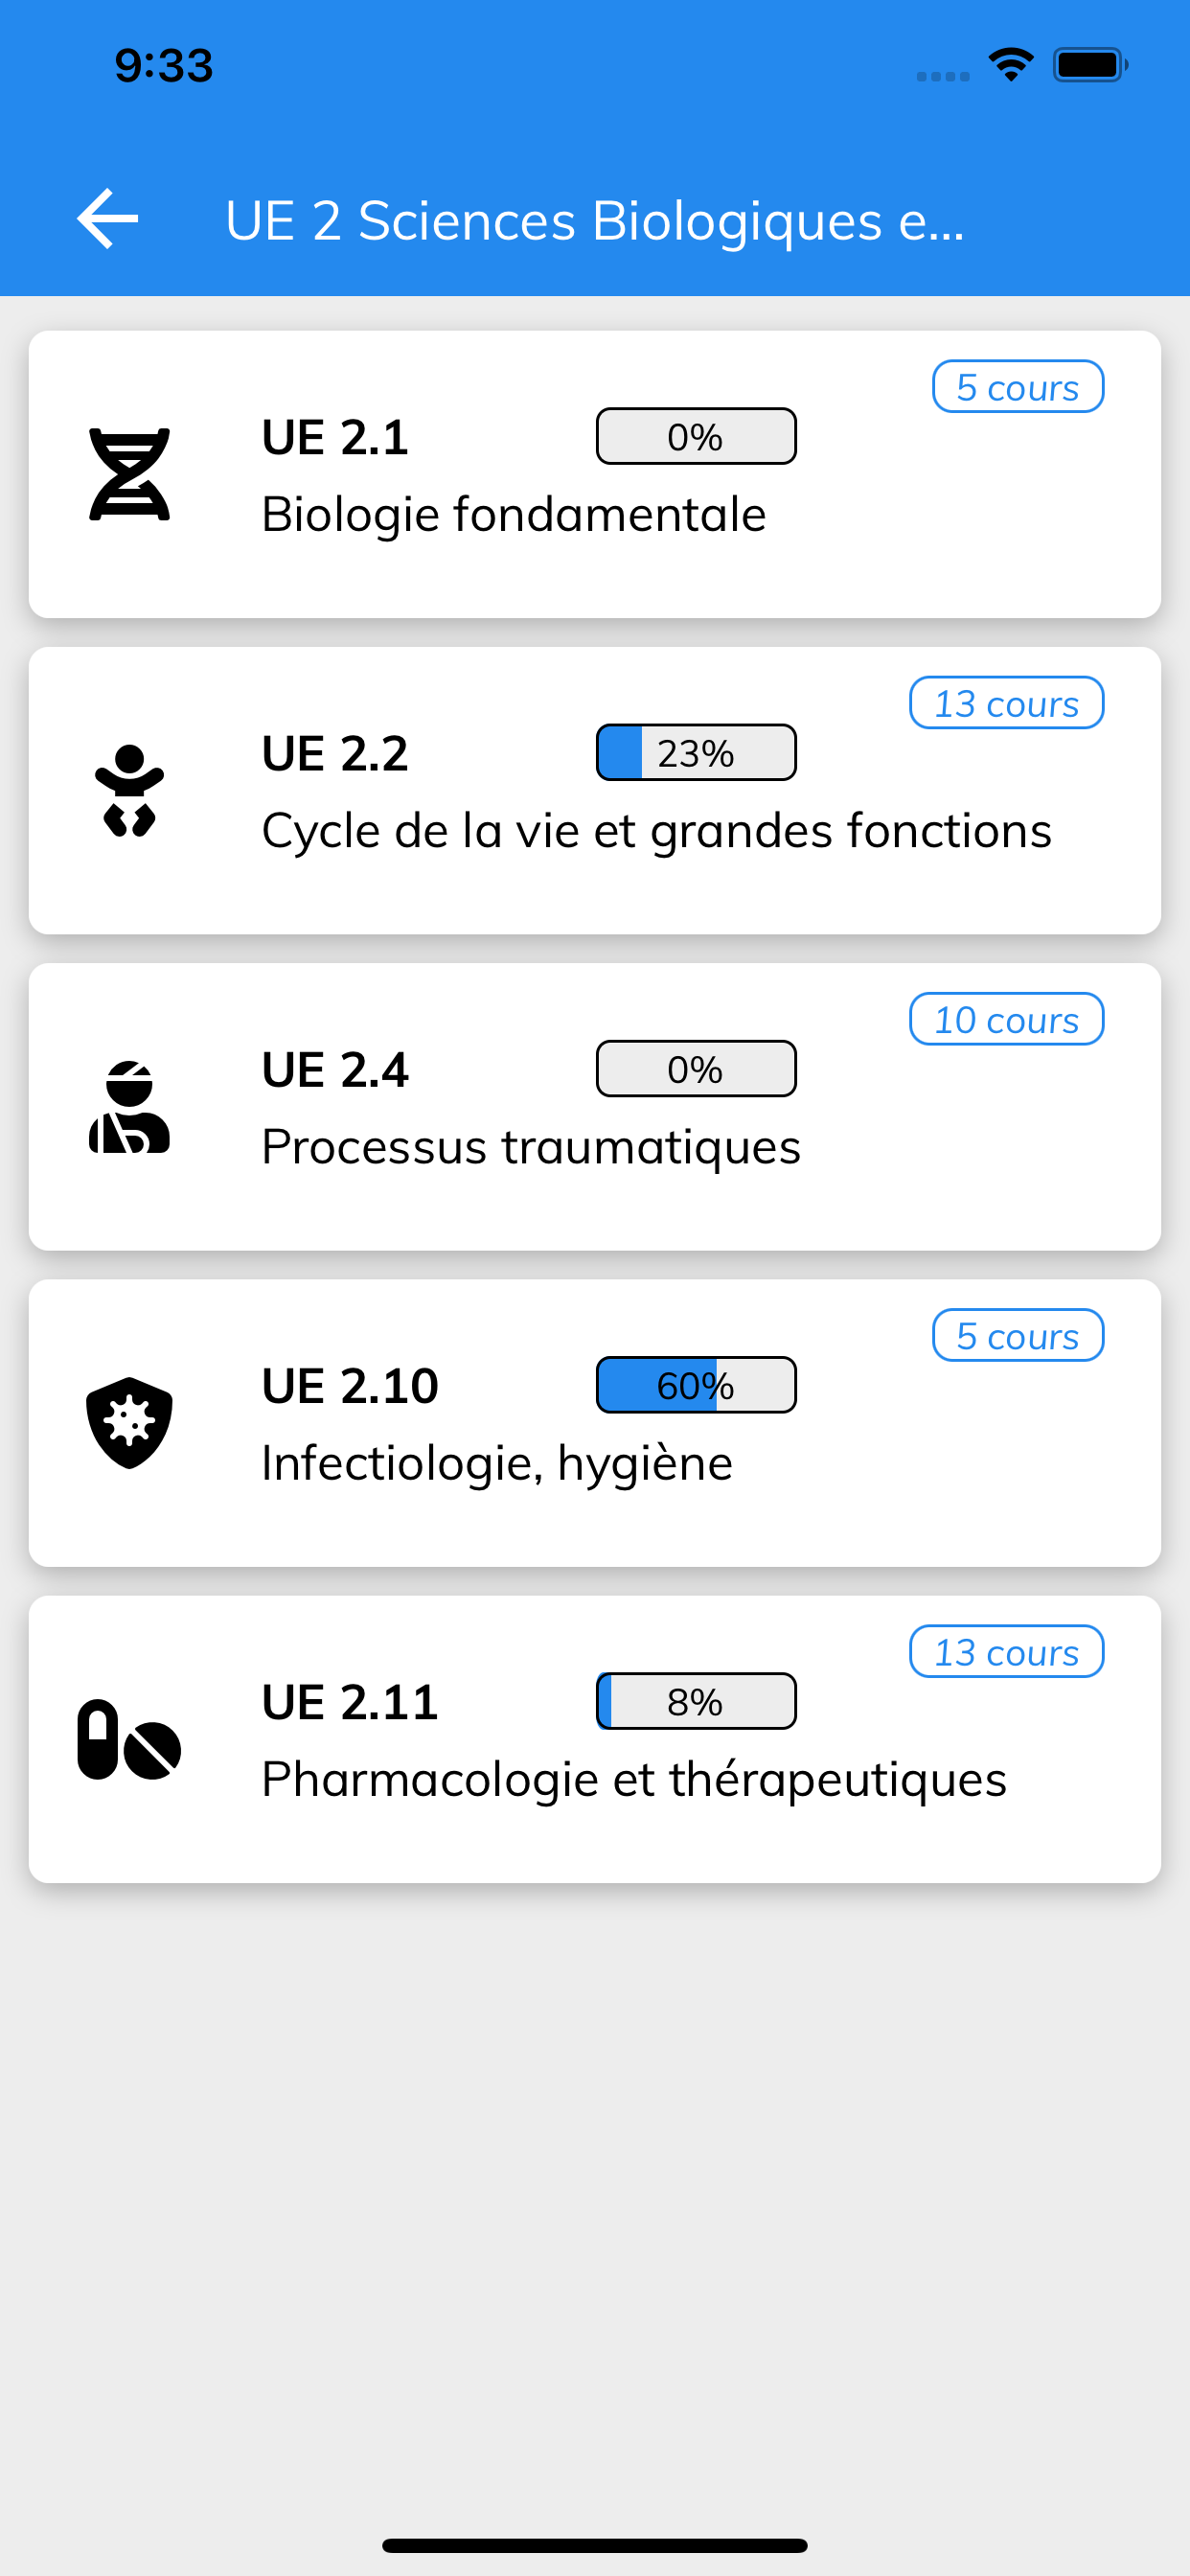The image size is (1190, 2576).
Task: Tap the injured person icon for UE 2.4
Action: [x=129, y=1106]
